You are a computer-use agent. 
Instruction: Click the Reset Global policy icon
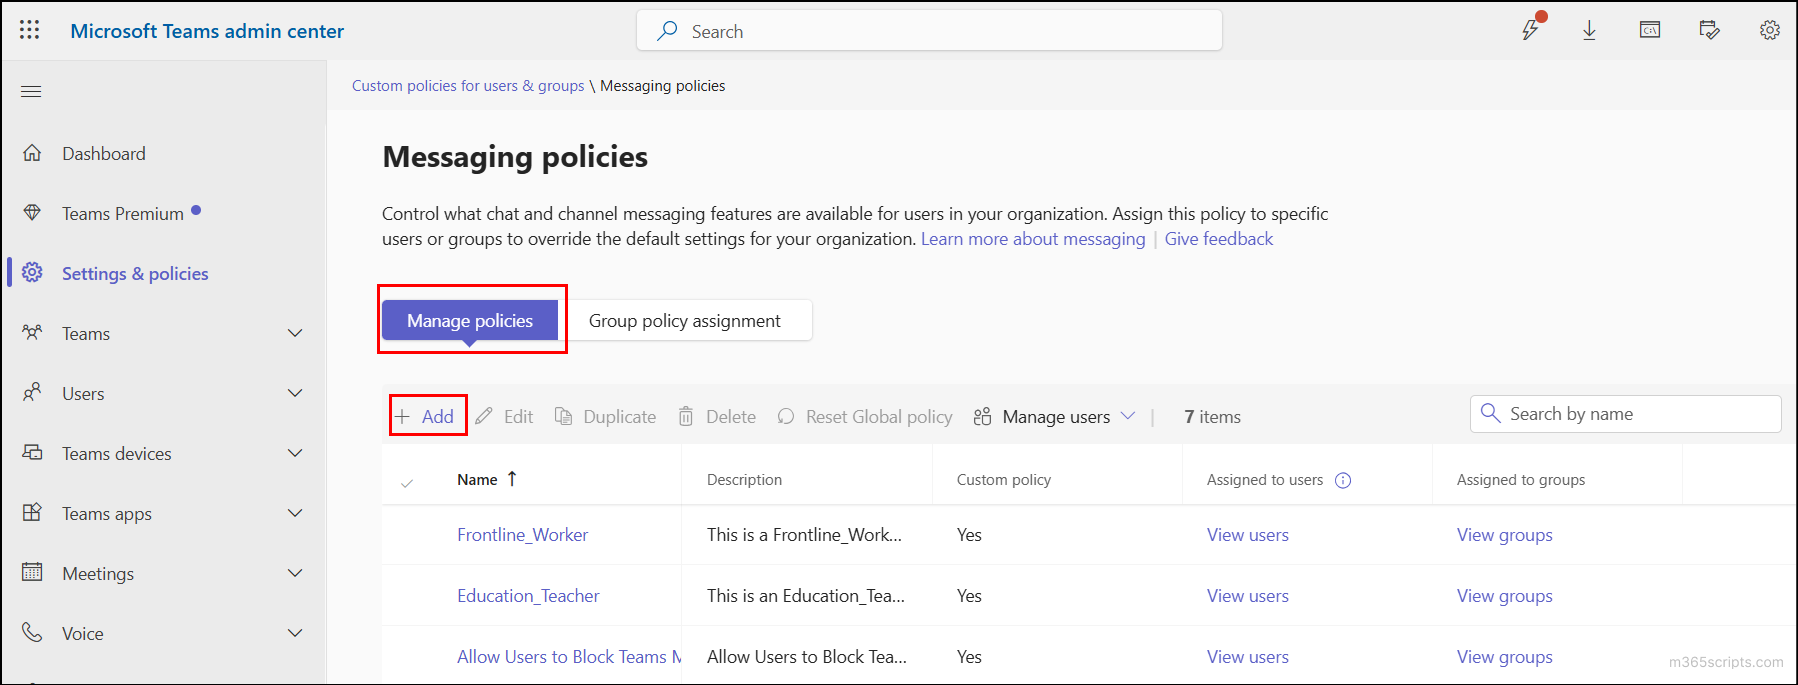point(786,416)
